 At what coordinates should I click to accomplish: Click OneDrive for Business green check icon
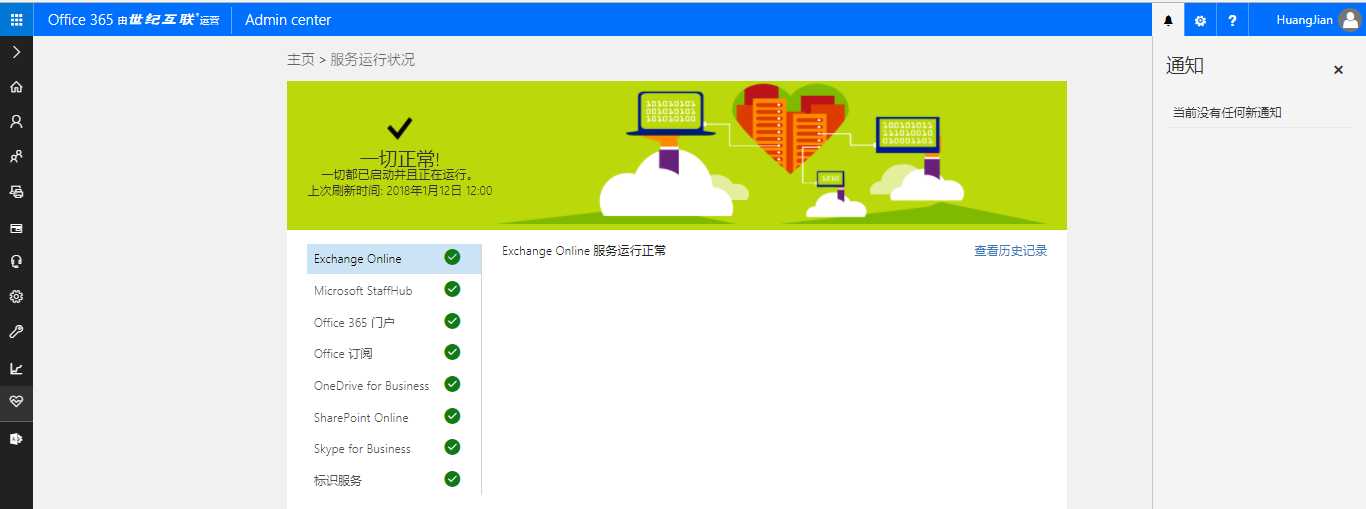click(452, 384)
